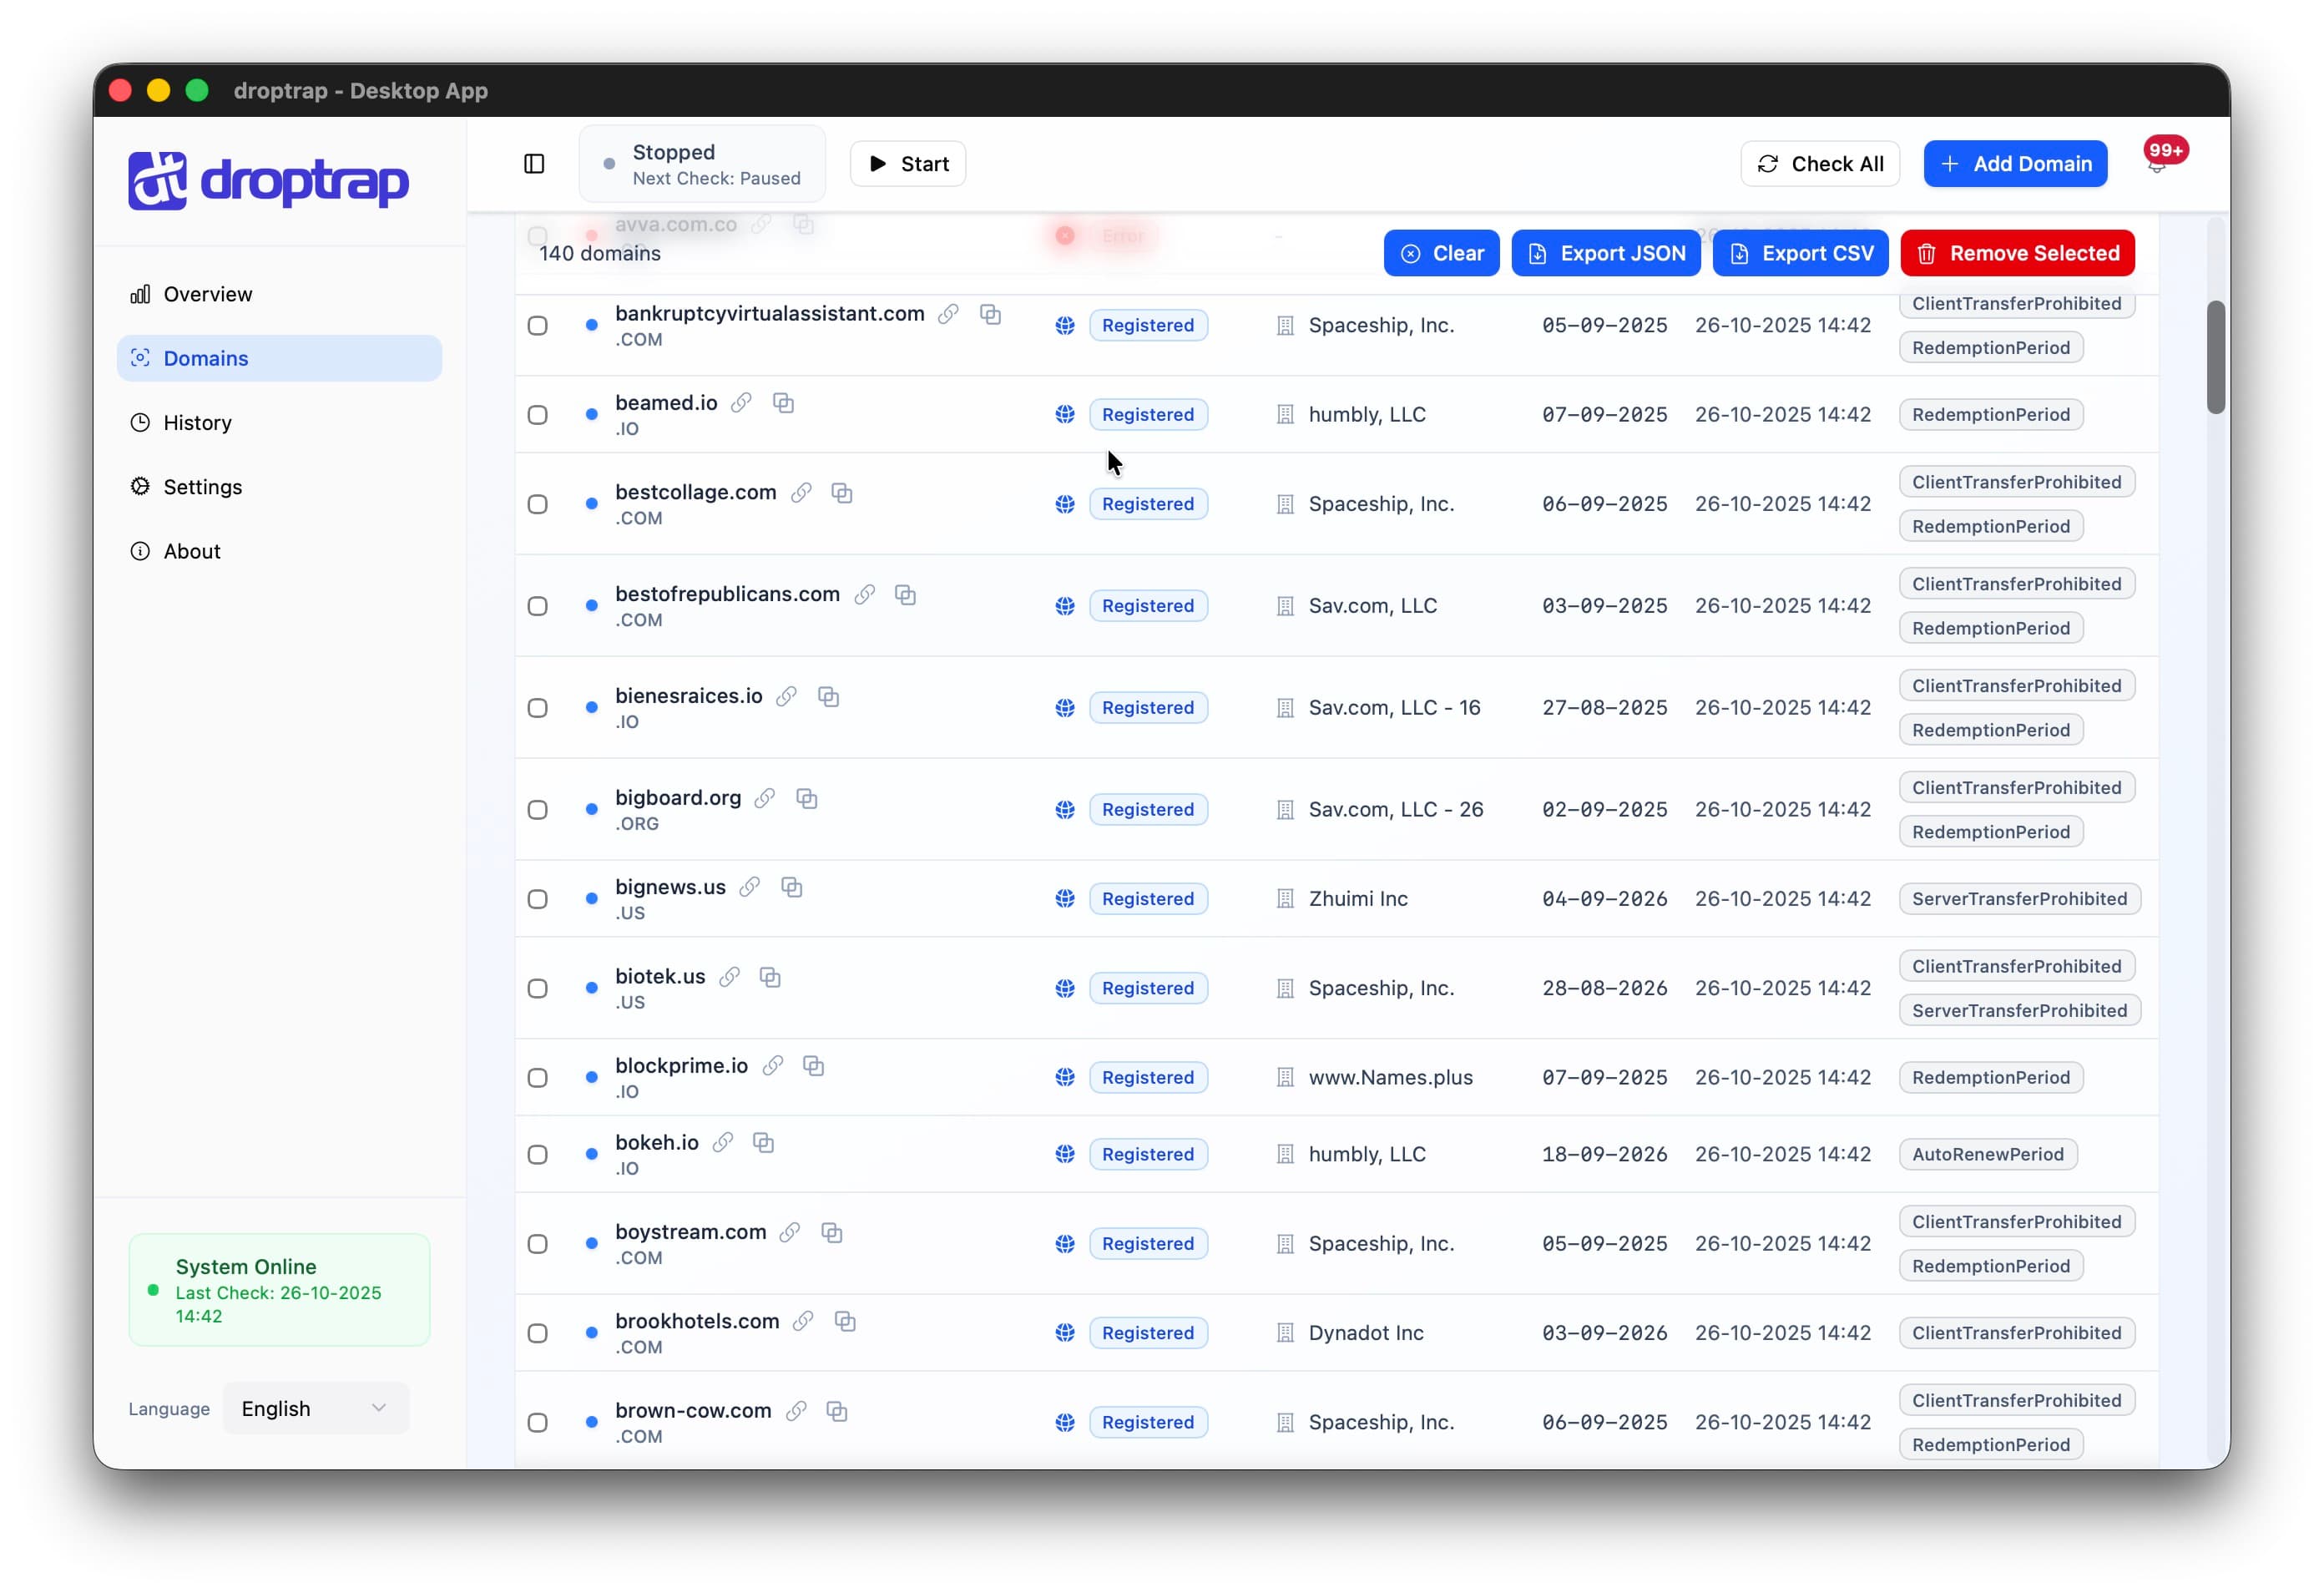
Task: Click the vertical scrollbar thumb of the domain list
Action: coord(2215,356)
